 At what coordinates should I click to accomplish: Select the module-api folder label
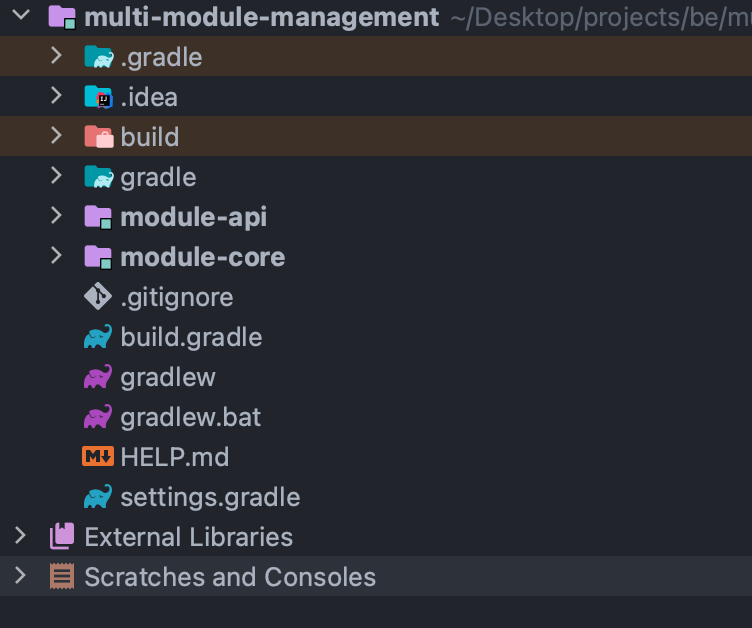click(194, 217)
